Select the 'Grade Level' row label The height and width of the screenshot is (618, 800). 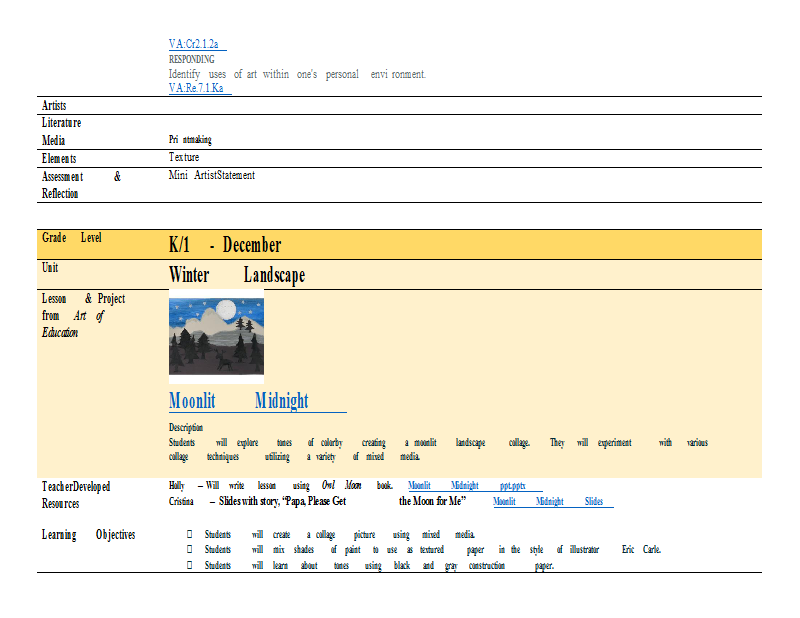(x=72, y=238)
